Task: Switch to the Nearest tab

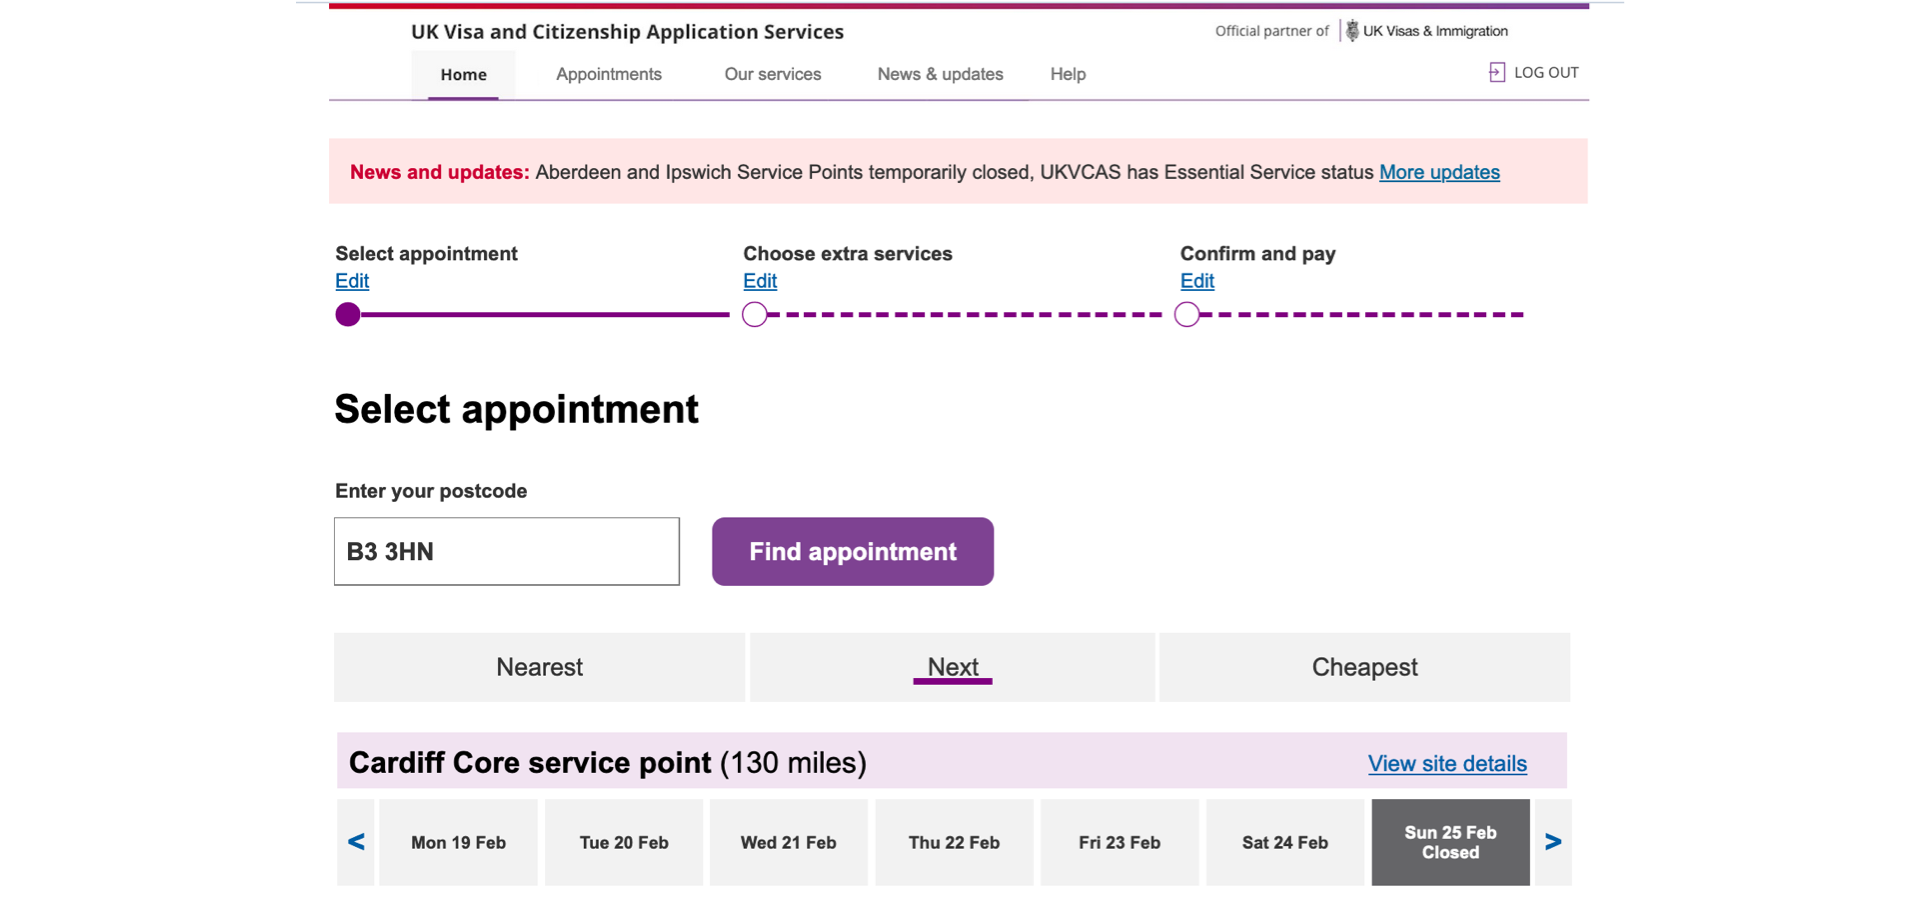Action: tap(540, 667)
